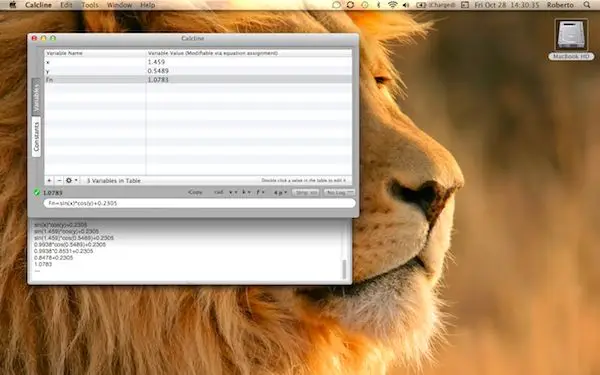Click the chat bubble menu bar icon
This screenshot has height=375, width=600.
(x=336, y=5)
